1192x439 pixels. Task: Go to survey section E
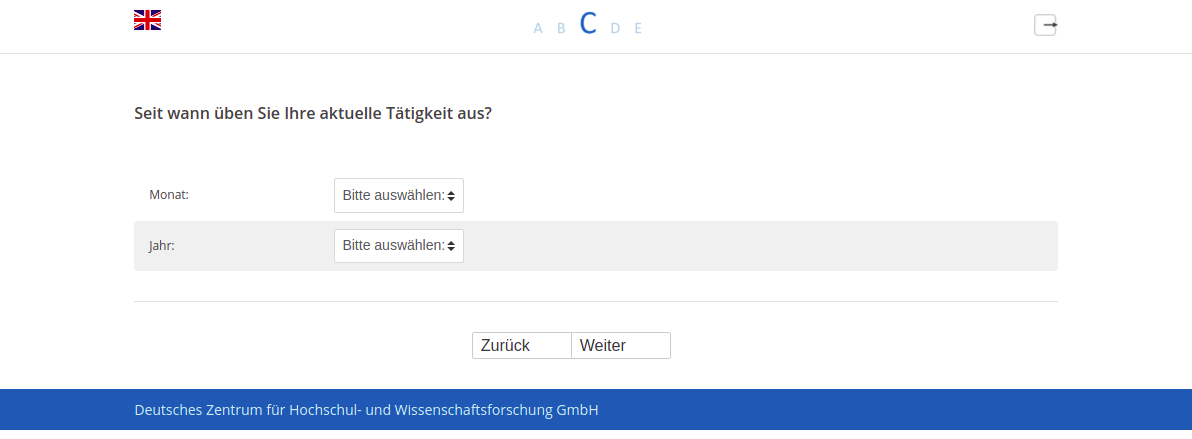click(638, 29)
